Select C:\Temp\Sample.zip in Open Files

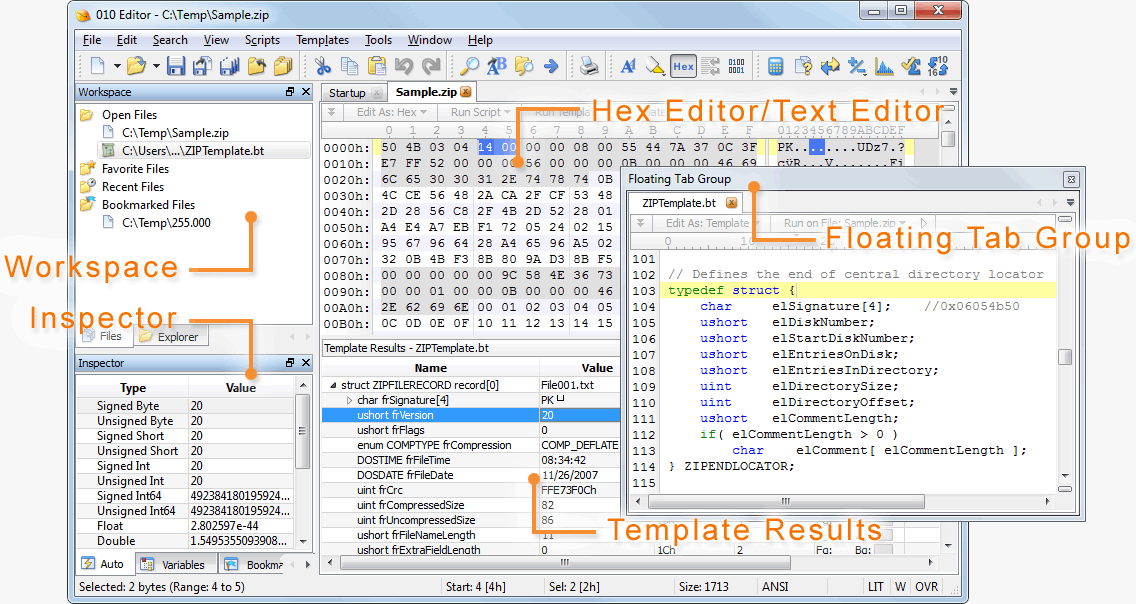[175, 133]
